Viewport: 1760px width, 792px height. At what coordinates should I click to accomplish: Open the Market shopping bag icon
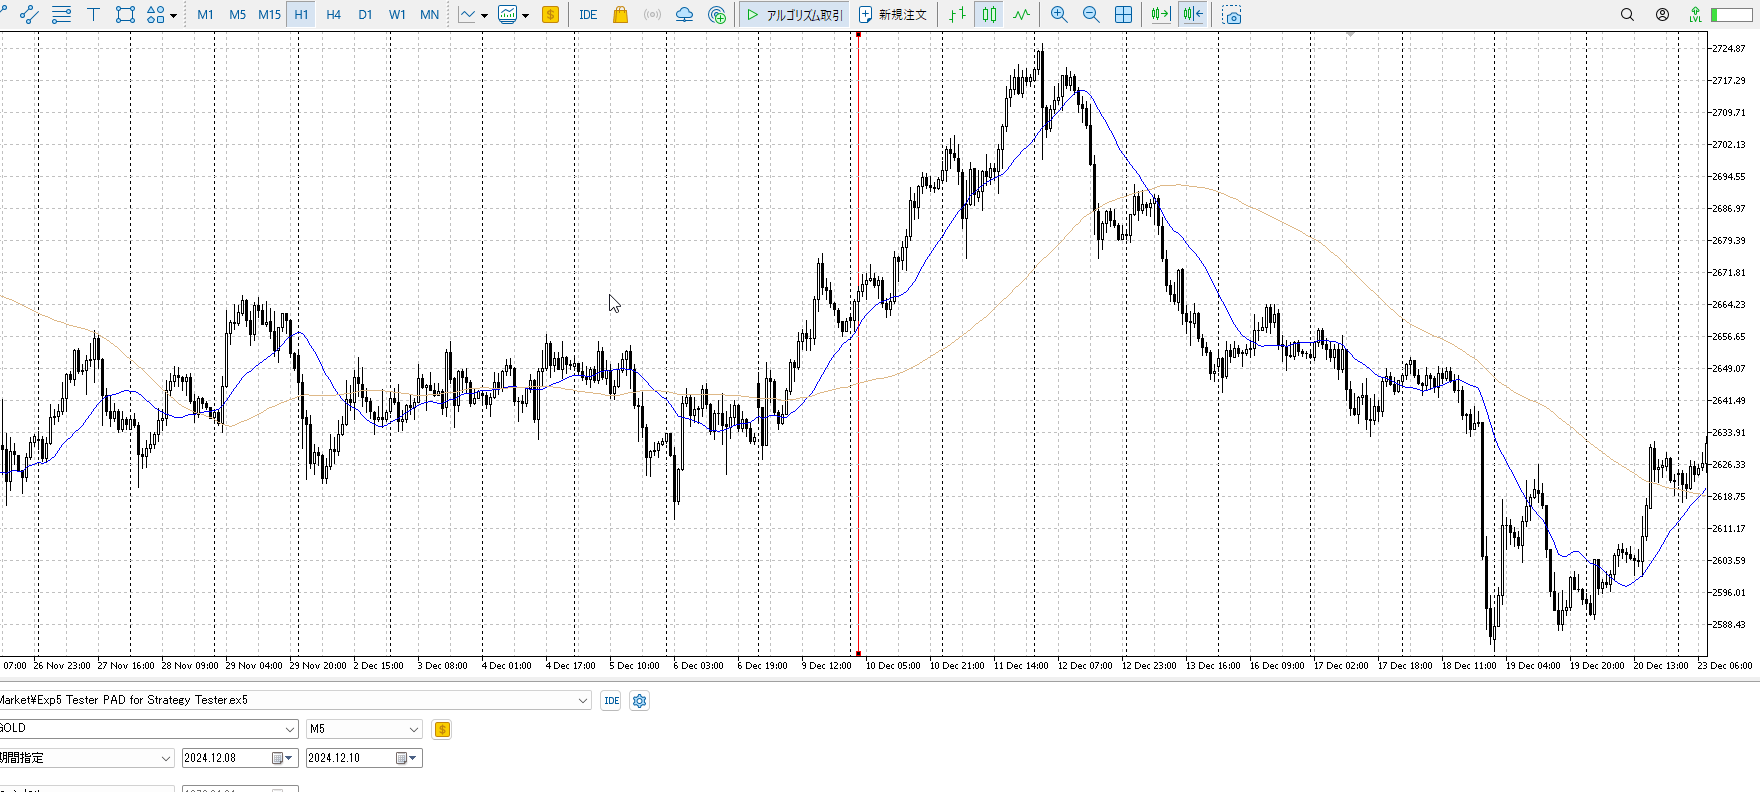point(620,15)
